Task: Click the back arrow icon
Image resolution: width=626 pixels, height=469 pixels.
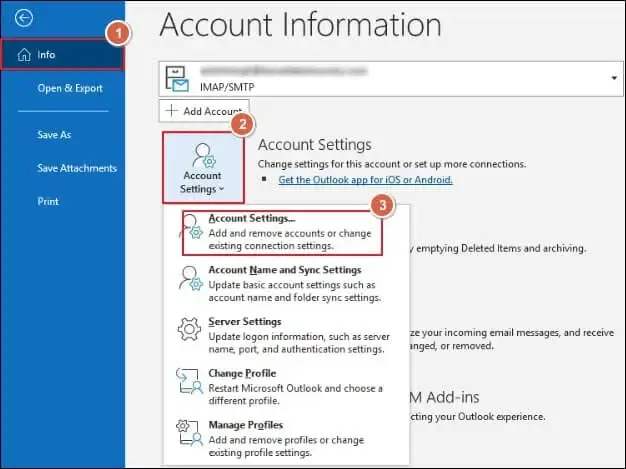Action: (24, 18)
